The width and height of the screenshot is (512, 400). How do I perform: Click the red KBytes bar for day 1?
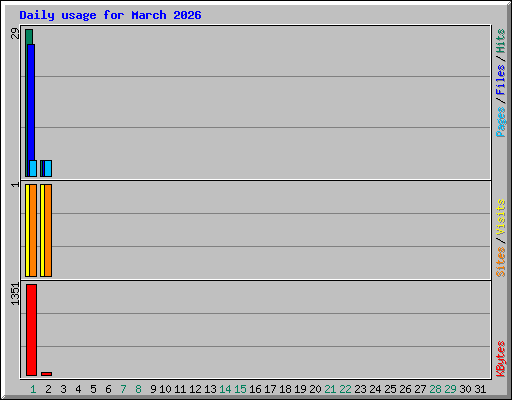31,330
